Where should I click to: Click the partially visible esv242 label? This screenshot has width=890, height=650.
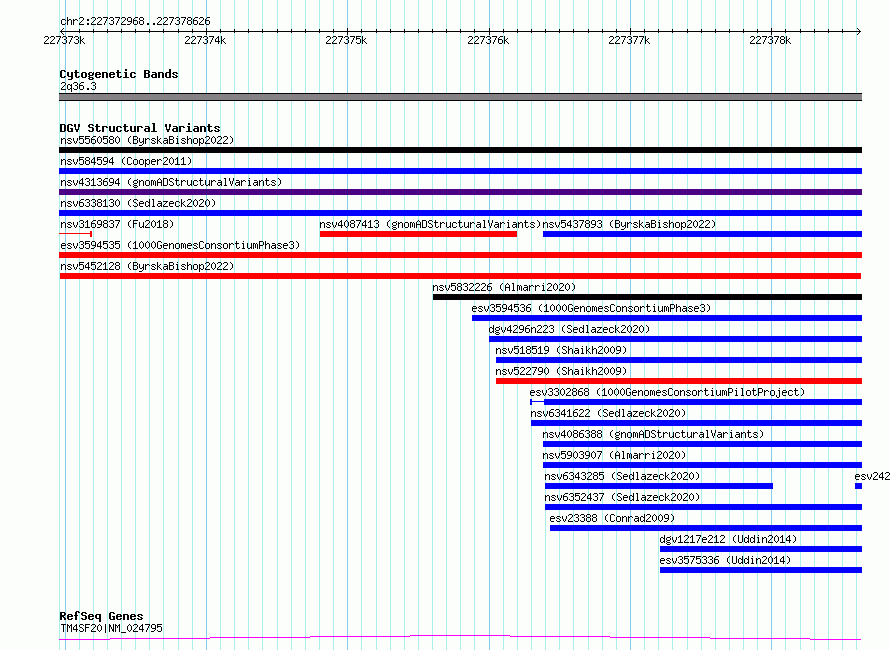[872, 476]
